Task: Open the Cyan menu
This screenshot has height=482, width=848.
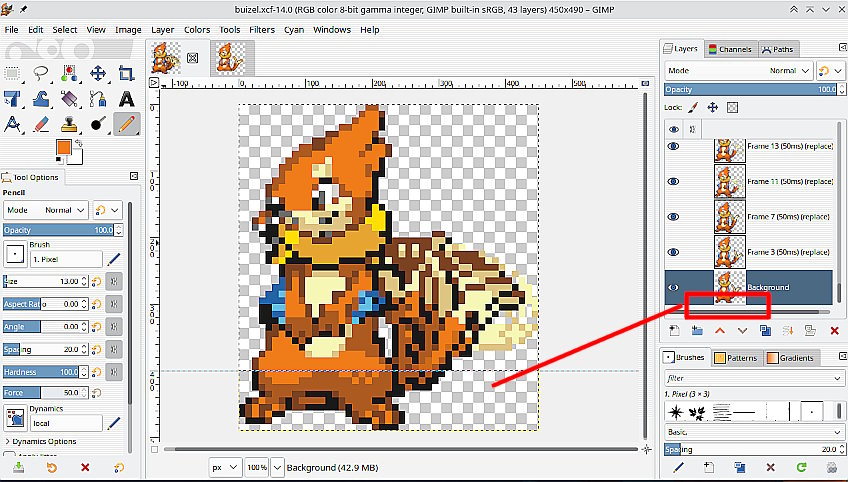Action: point(294,30)
